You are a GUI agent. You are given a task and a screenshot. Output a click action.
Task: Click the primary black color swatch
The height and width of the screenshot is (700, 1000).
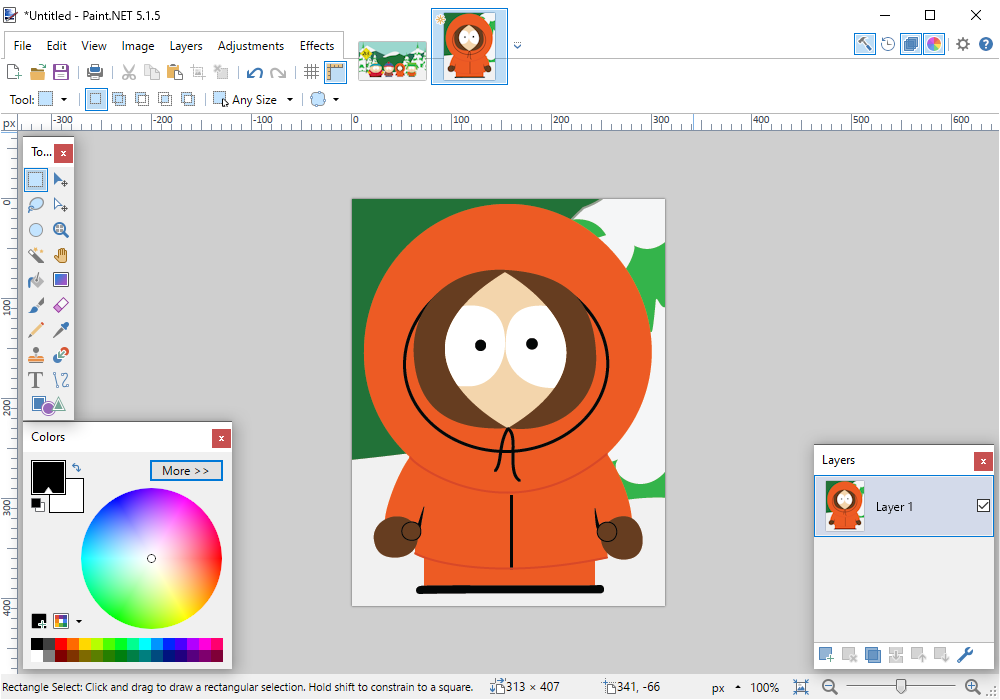click(x=48, y=476)
